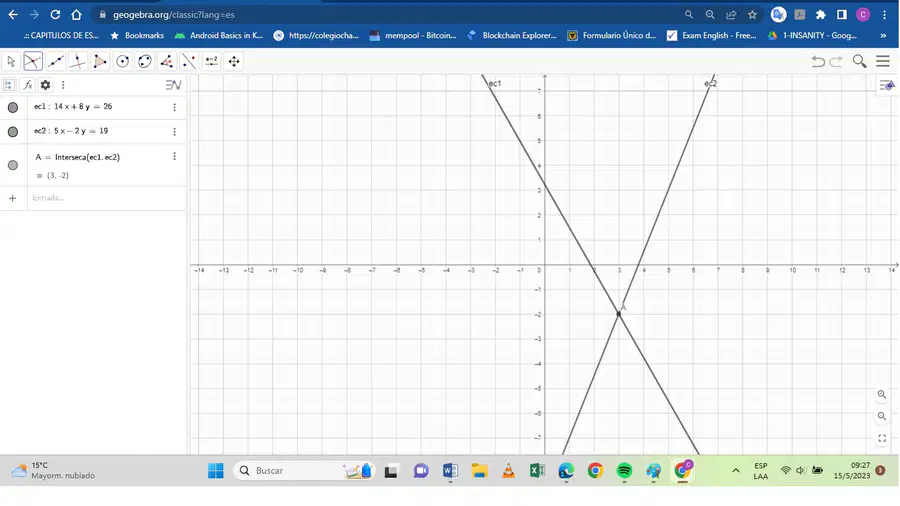Open the browser home page
Image resolution: width=900 pixels, height=506 pixels.
click(x=76, y=15)
